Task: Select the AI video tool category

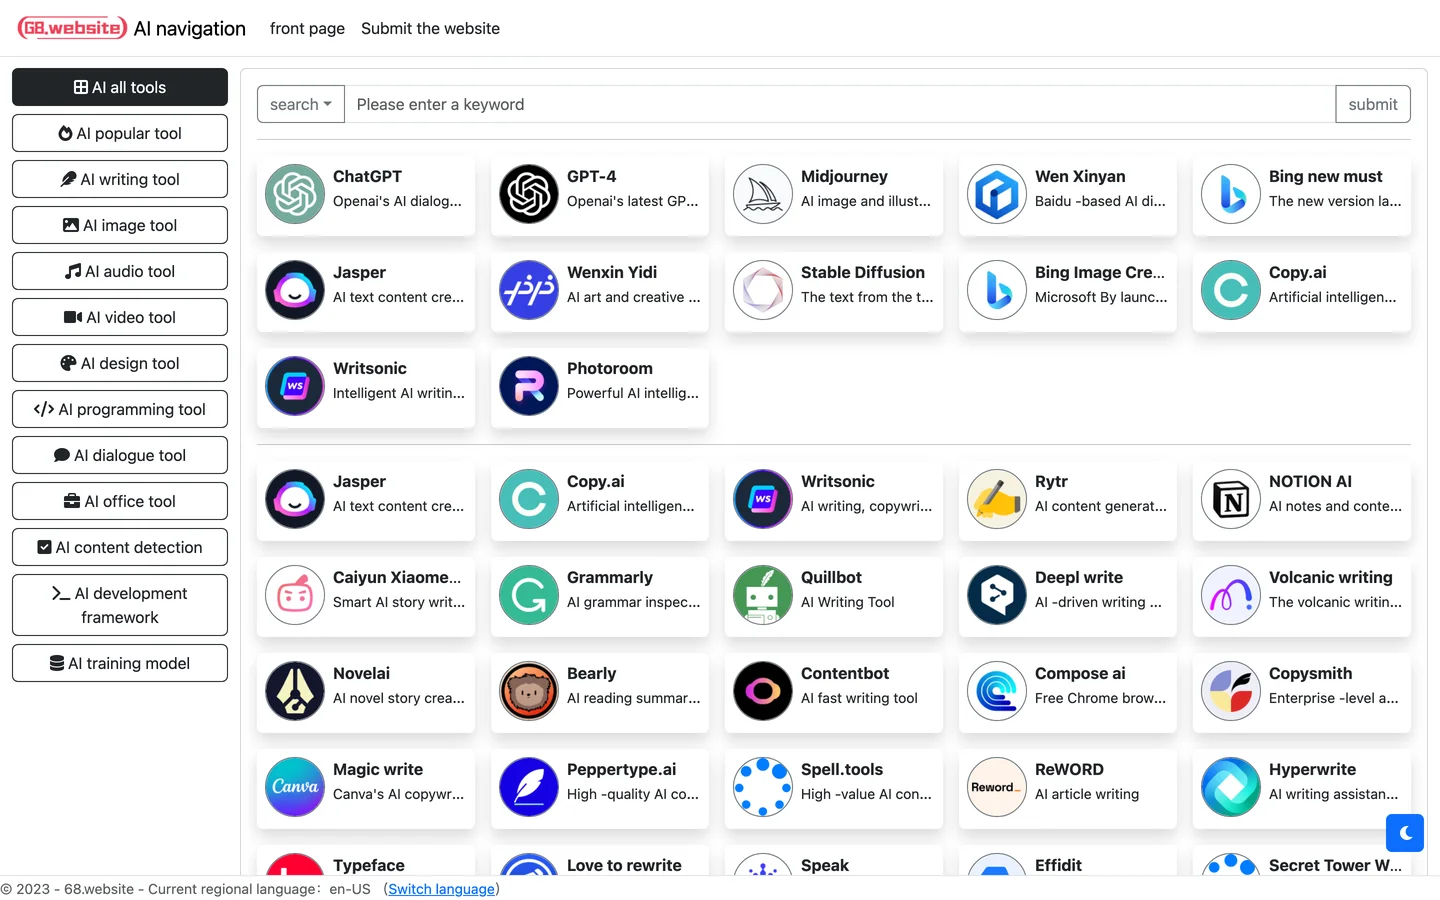Action: 120,317
